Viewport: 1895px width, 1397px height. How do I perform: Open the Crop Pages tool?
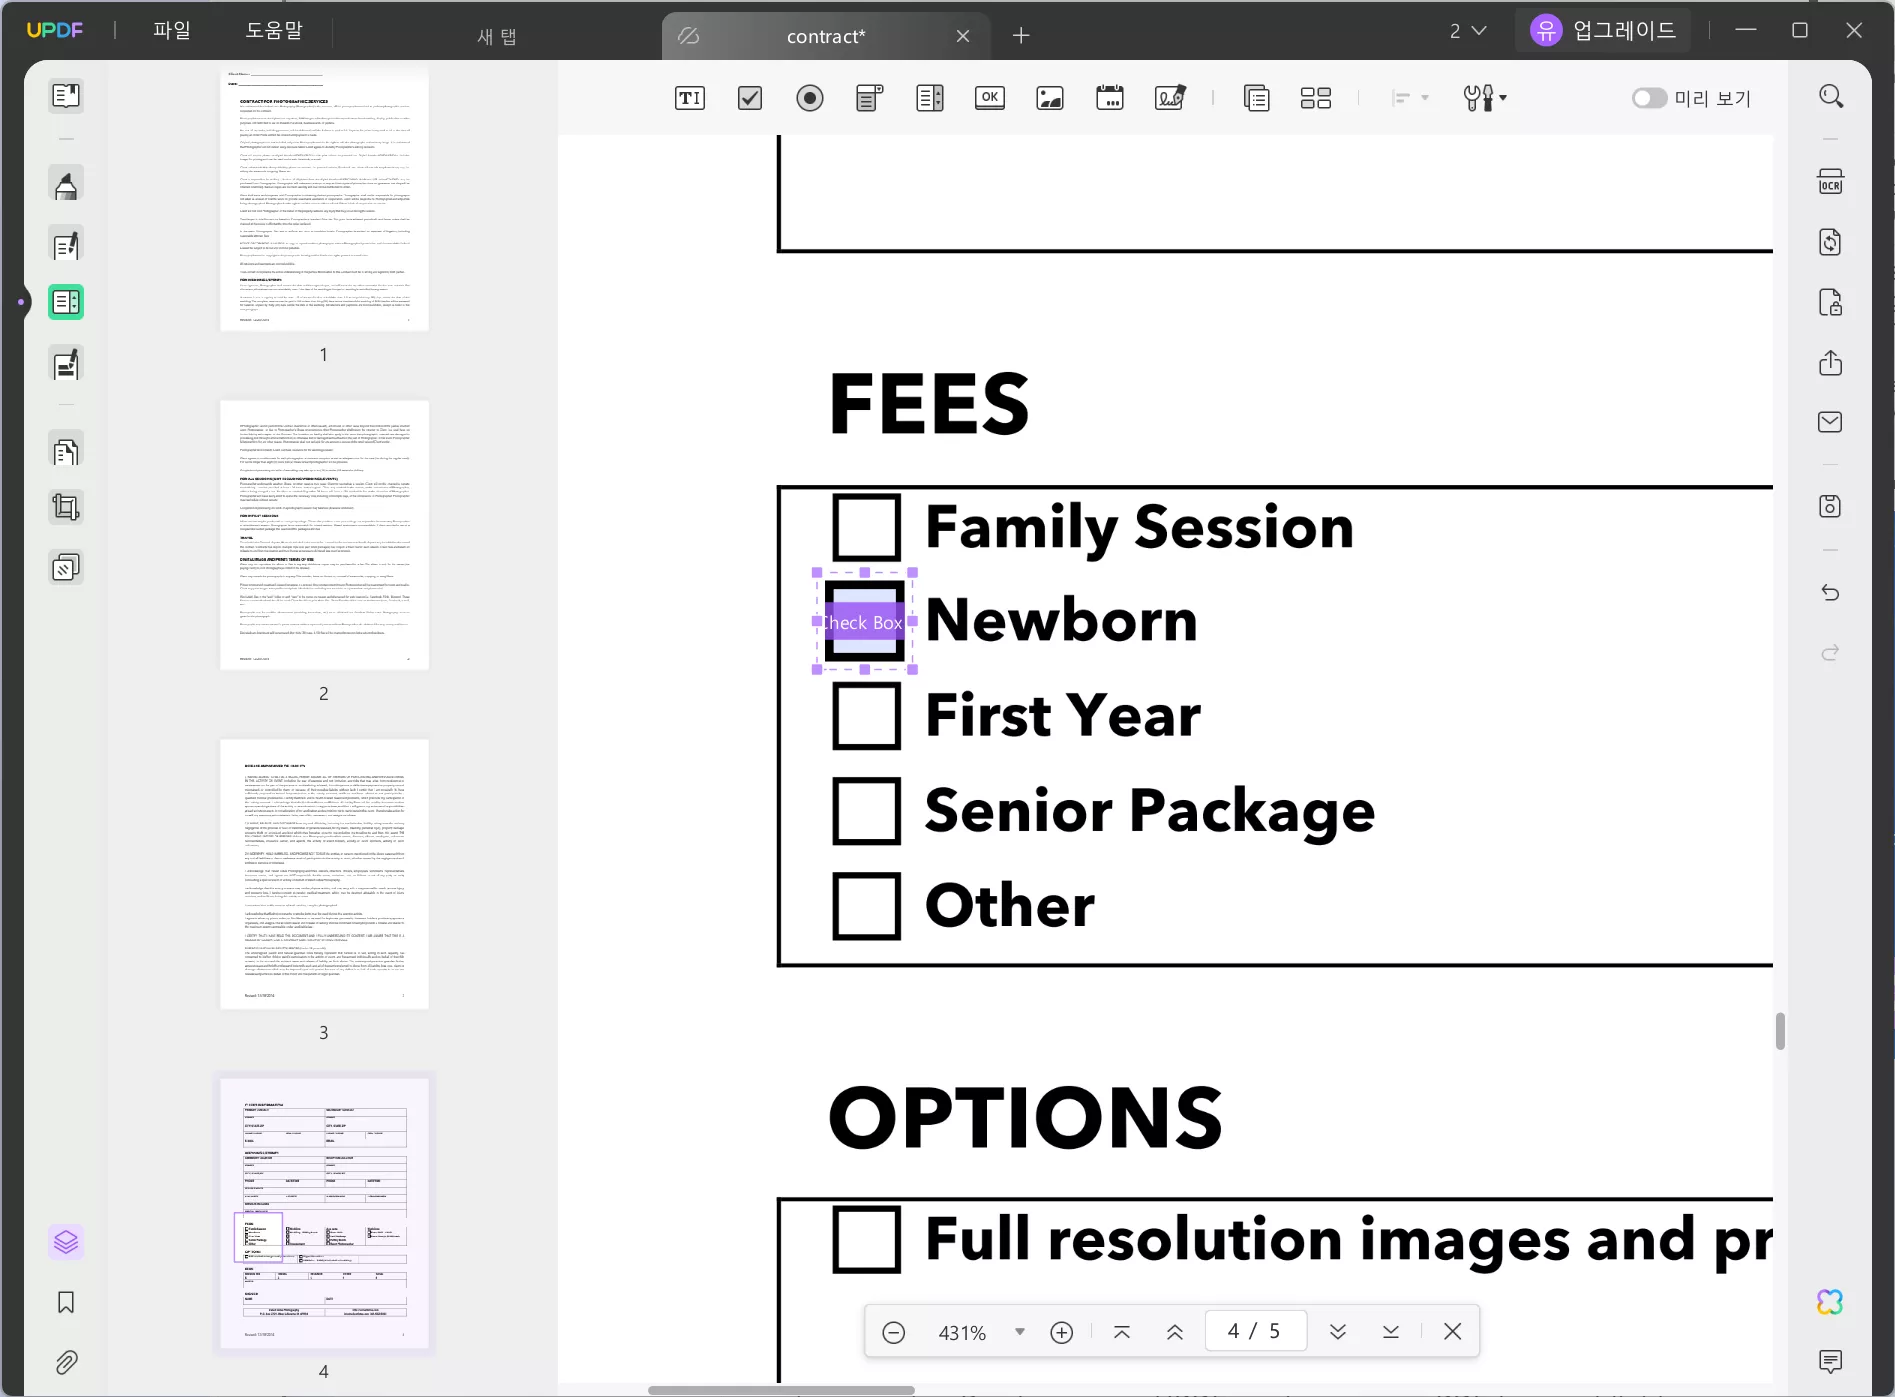point(66,508)
